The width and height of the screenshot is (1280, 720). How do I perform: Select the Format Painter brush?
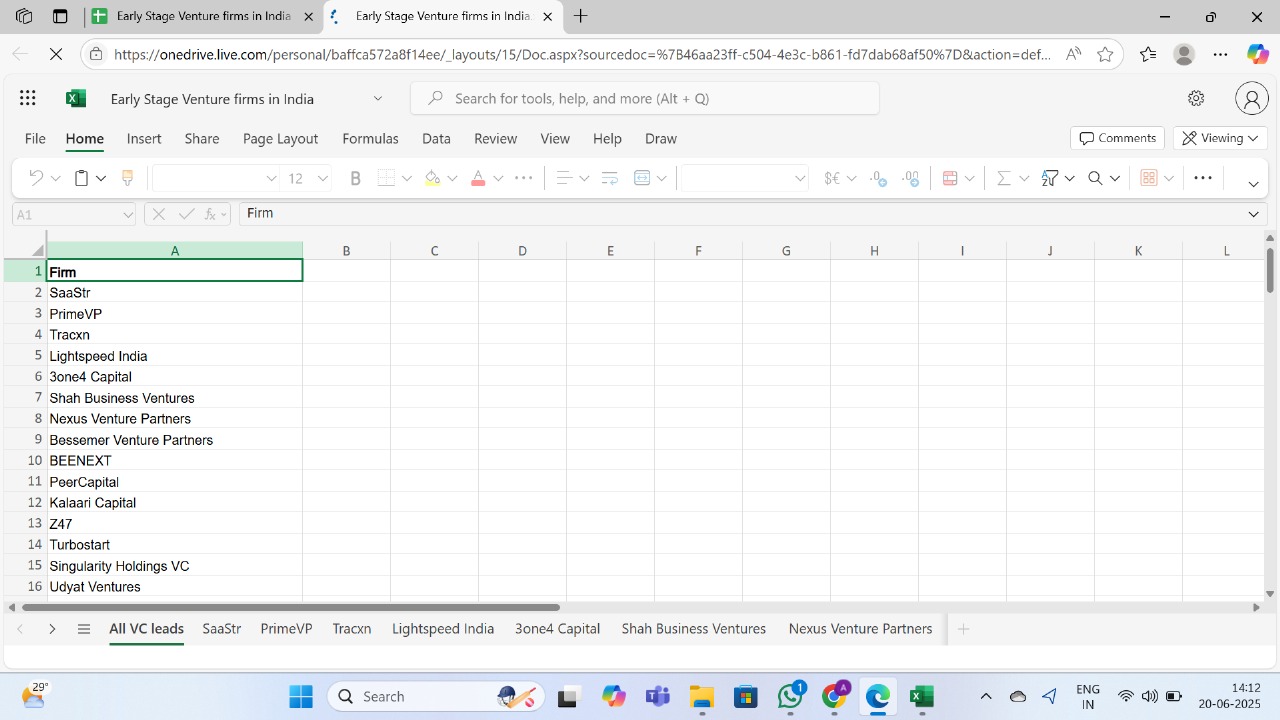click(x=127, y=178)
